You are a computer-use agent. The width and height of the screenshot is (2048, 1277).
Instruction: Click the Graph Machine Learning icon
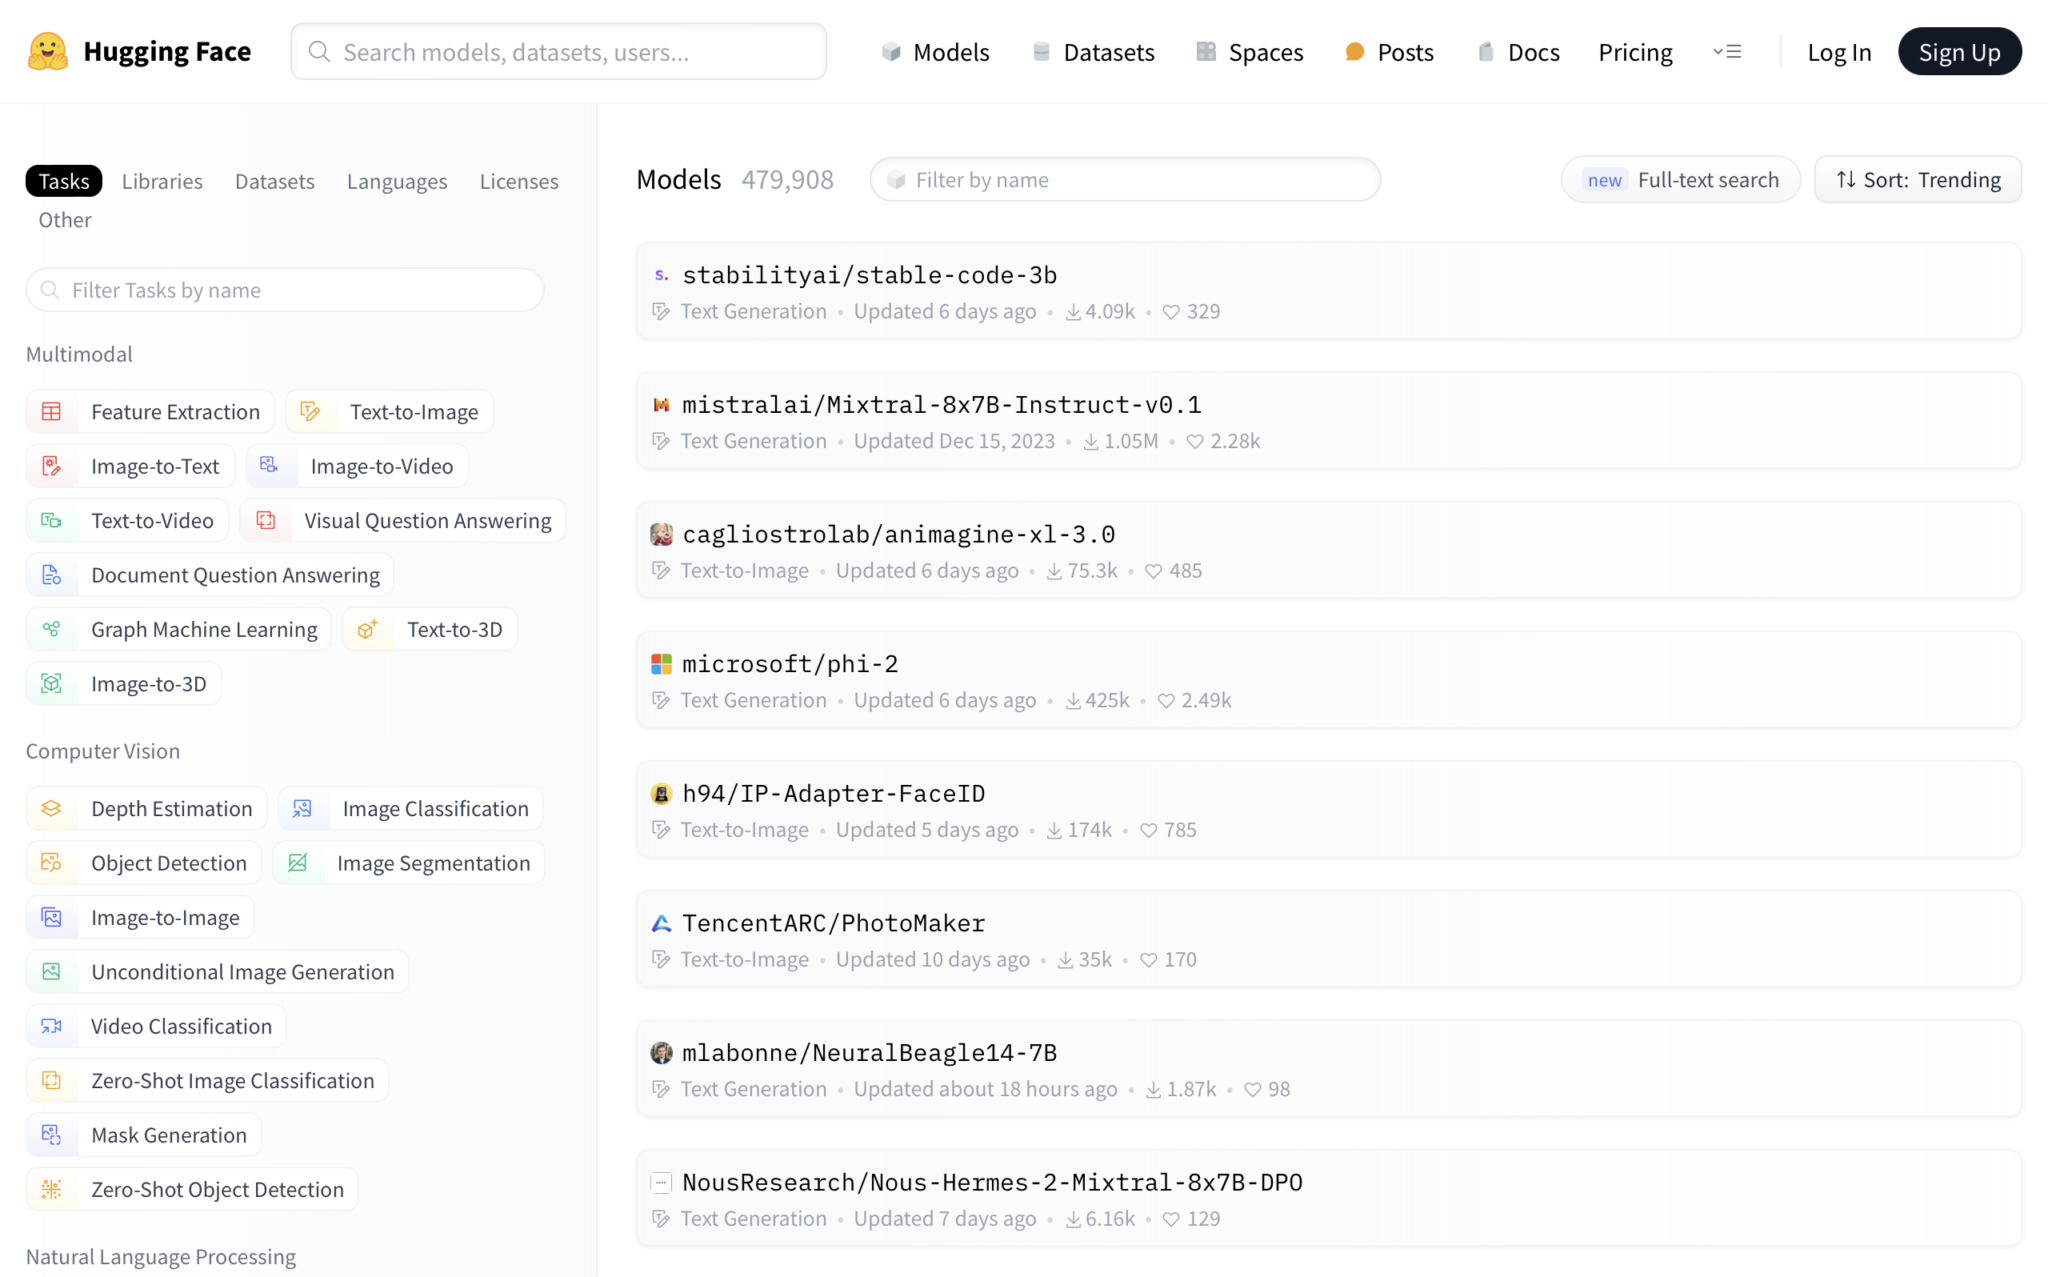point(52,630)
